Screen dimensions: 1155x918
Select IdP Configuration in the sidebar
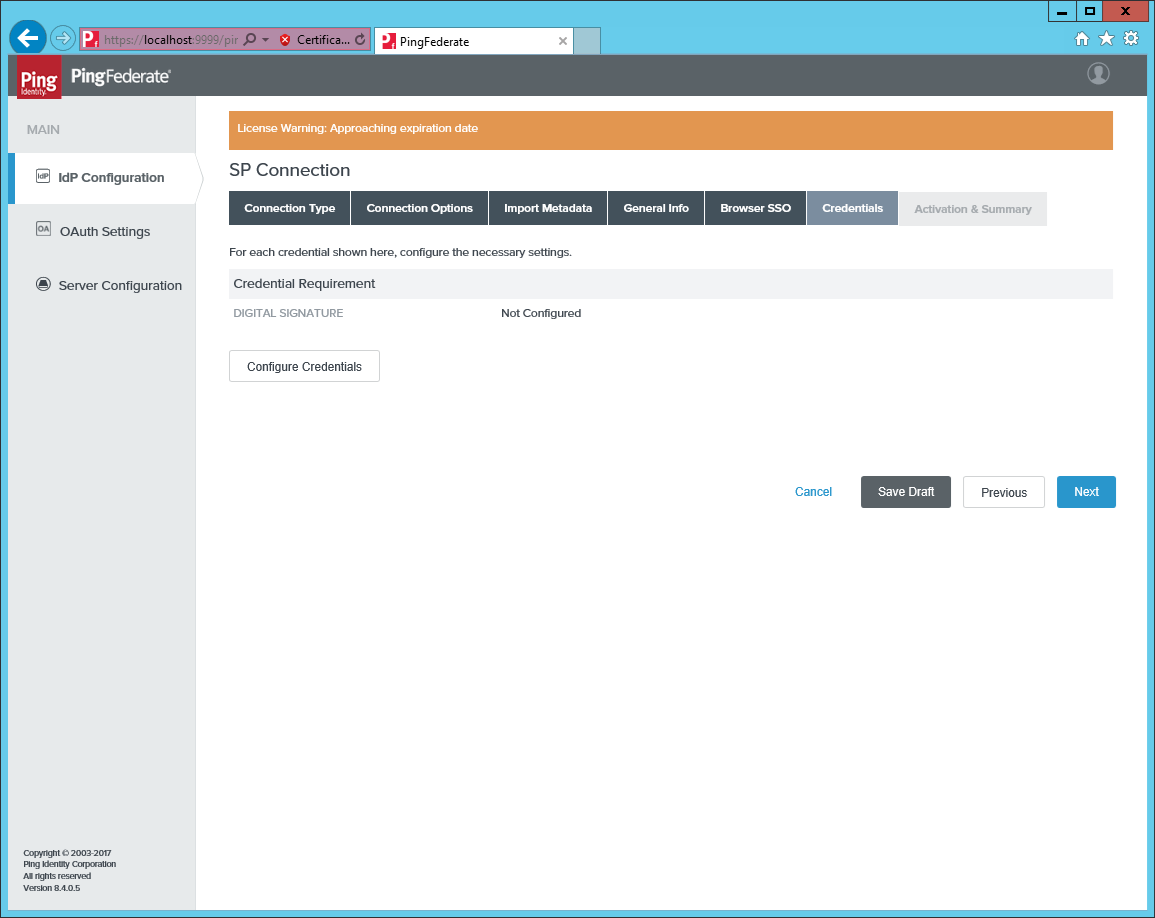click(x=105, y=178)
